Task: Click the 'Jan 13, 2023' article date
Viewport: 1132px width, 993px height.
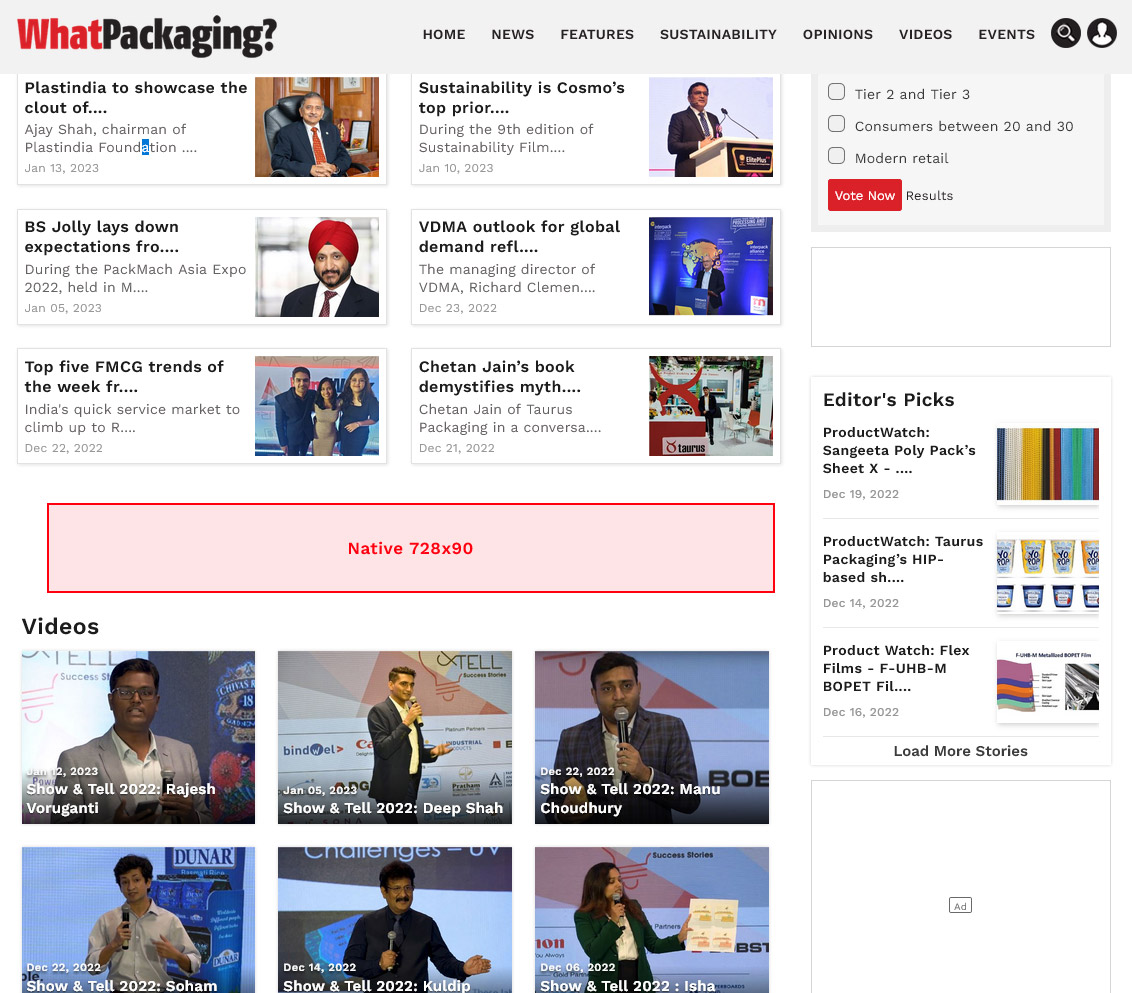Action: tap(61, 168)
